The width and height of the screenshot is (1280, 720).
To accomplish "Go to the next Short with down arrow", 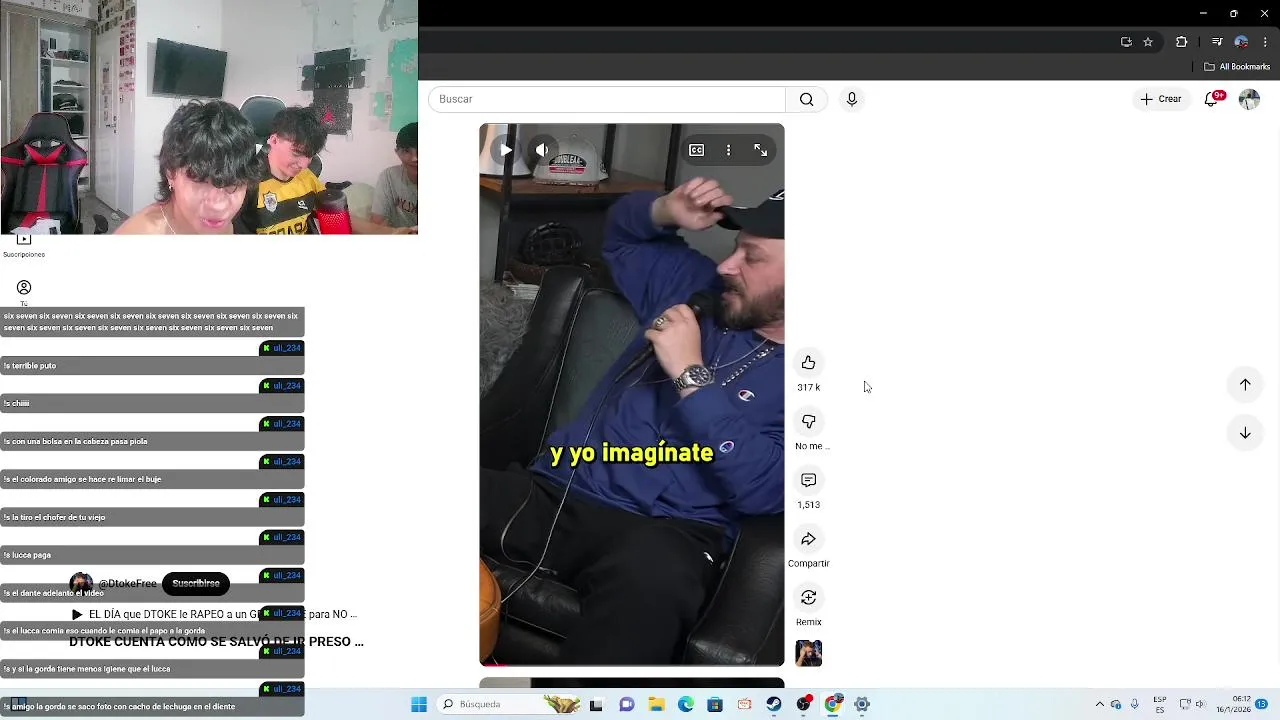I will point(1245,433).
